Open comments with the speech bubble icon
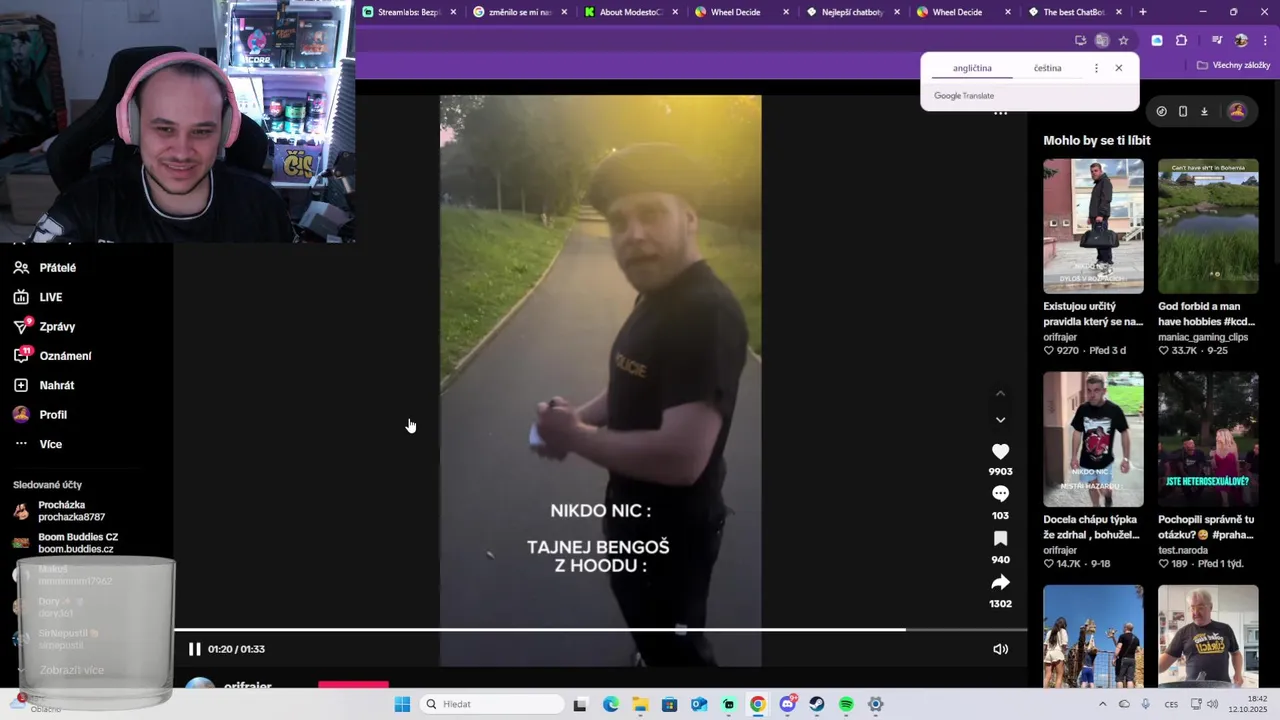Viewport: 1280px width, 720px height. [1000, 494]
